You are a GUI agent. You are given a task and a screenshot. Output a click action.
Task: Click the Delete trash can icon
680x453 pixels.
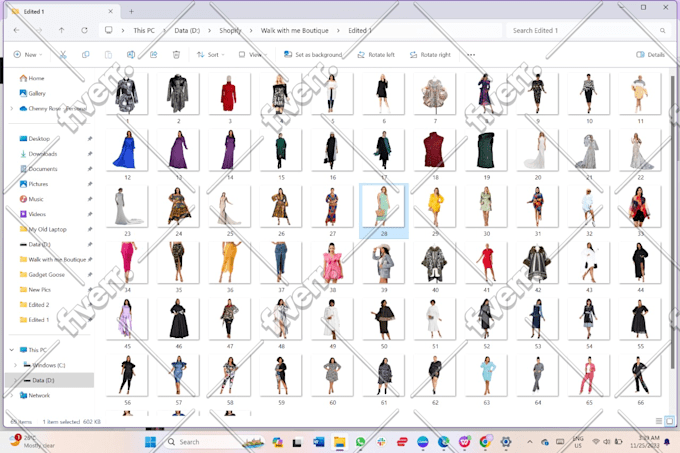coord(176,55)
